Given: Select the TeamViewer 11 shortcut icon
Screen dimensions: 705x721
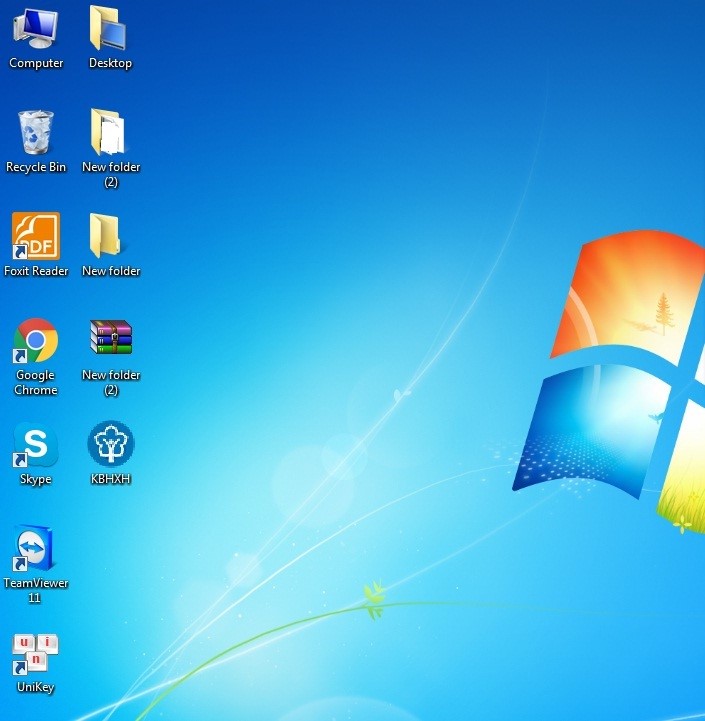Looking at the screenshot, I should (x=36, y=549).
